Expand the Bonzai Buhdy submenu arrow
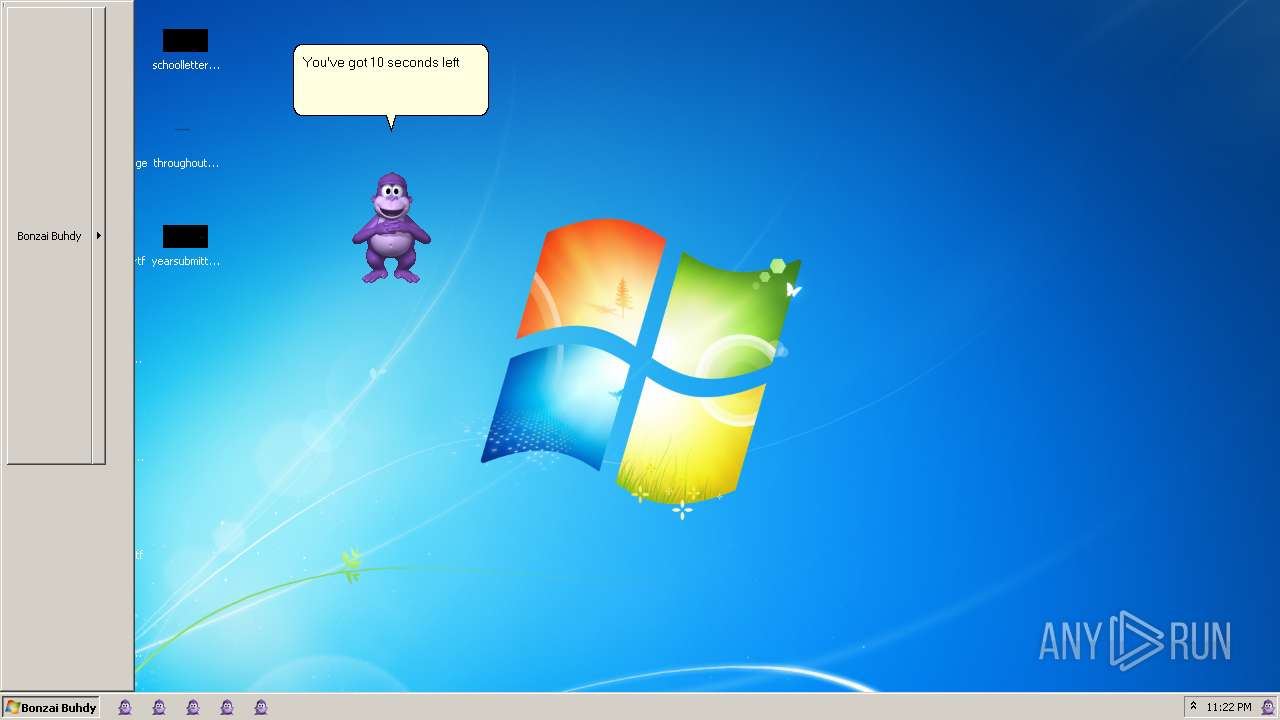1280x720 pixels. point(98,236)
